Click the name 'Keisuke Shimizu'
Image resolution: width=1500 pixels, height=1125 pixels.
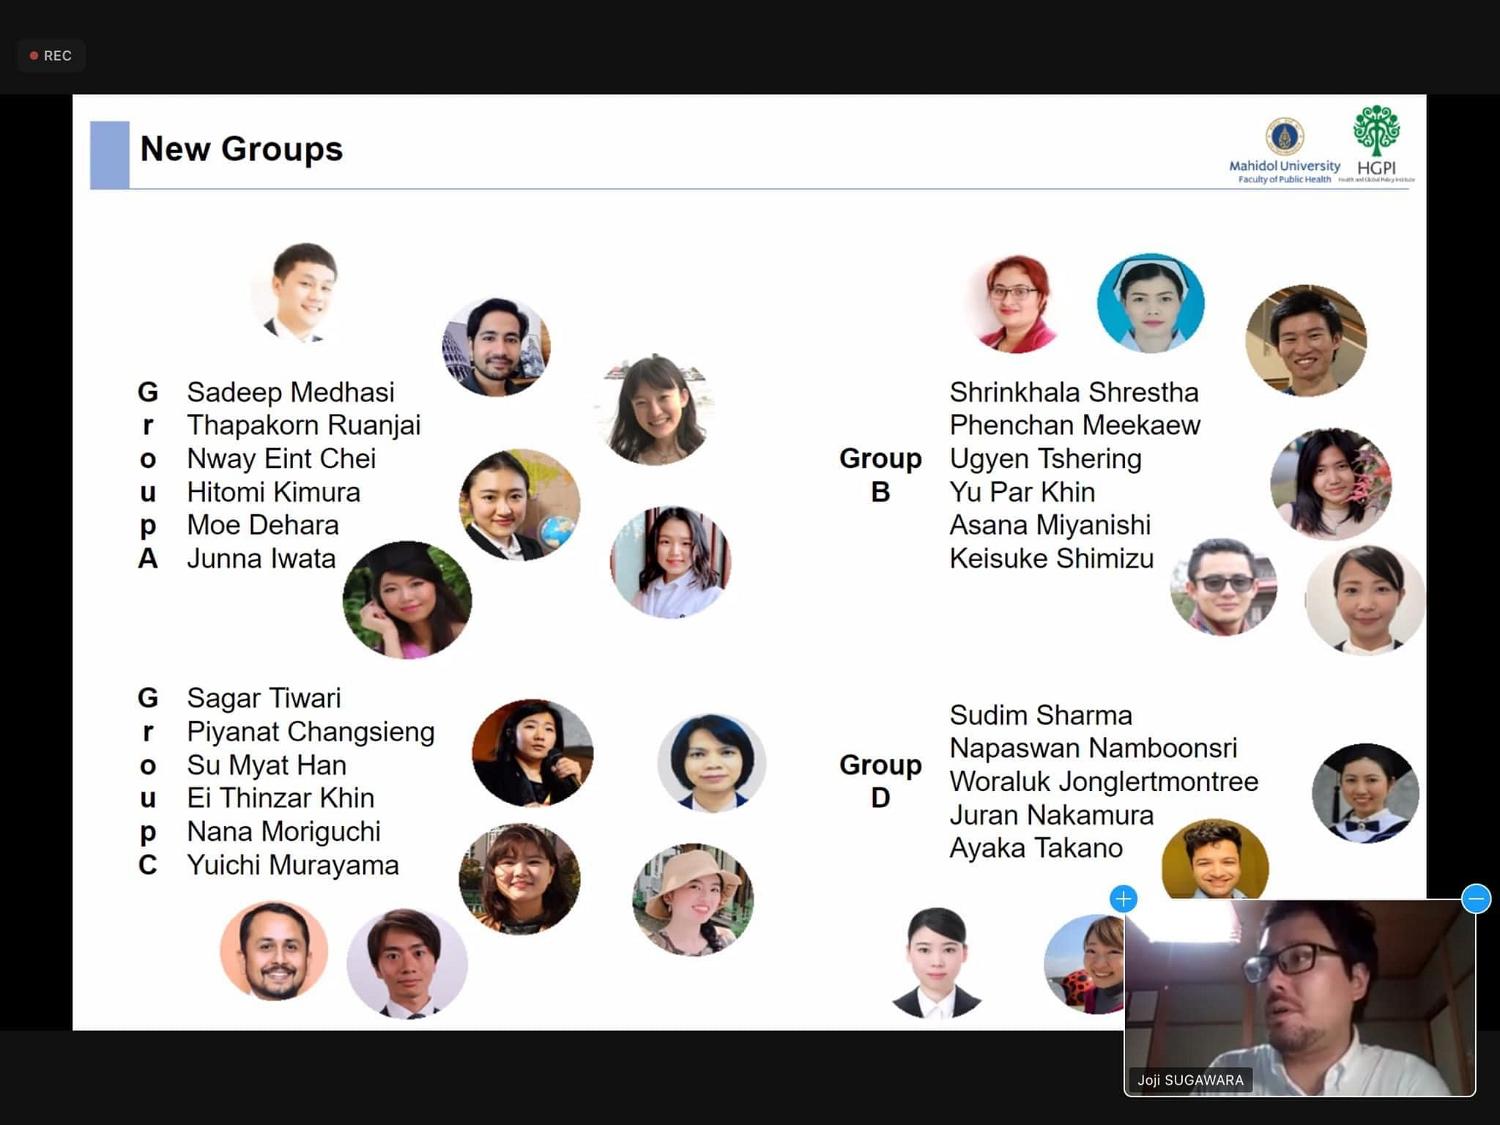click(1052, 558)
